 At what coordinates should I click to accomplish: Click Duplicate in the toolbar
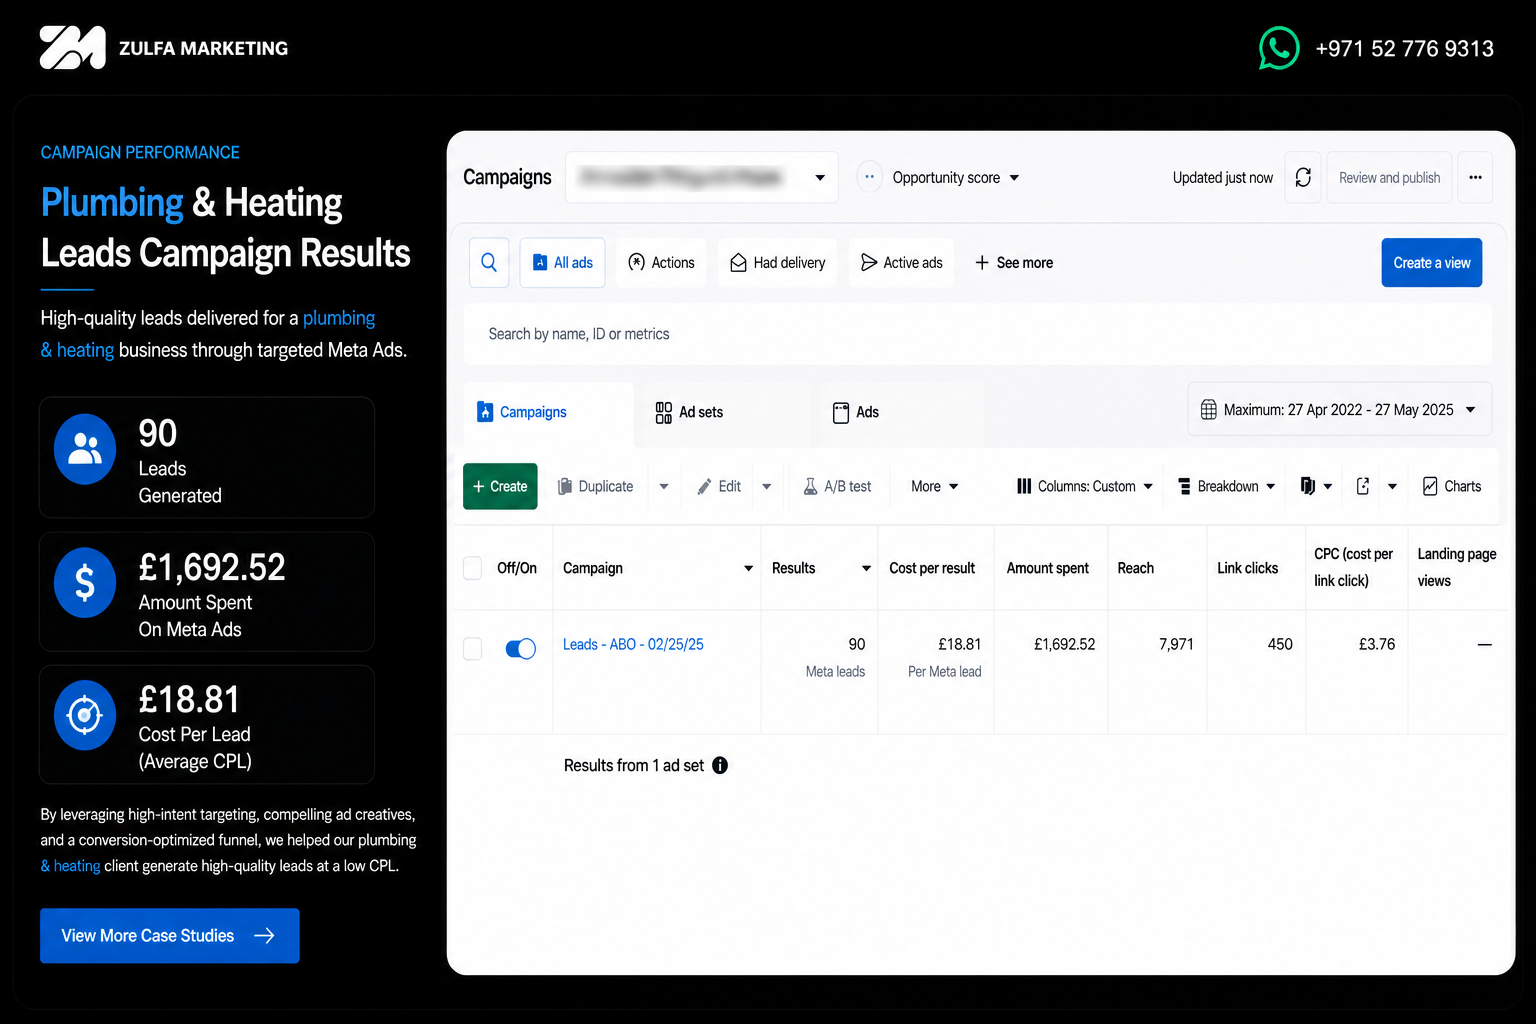tap(596, 486)
